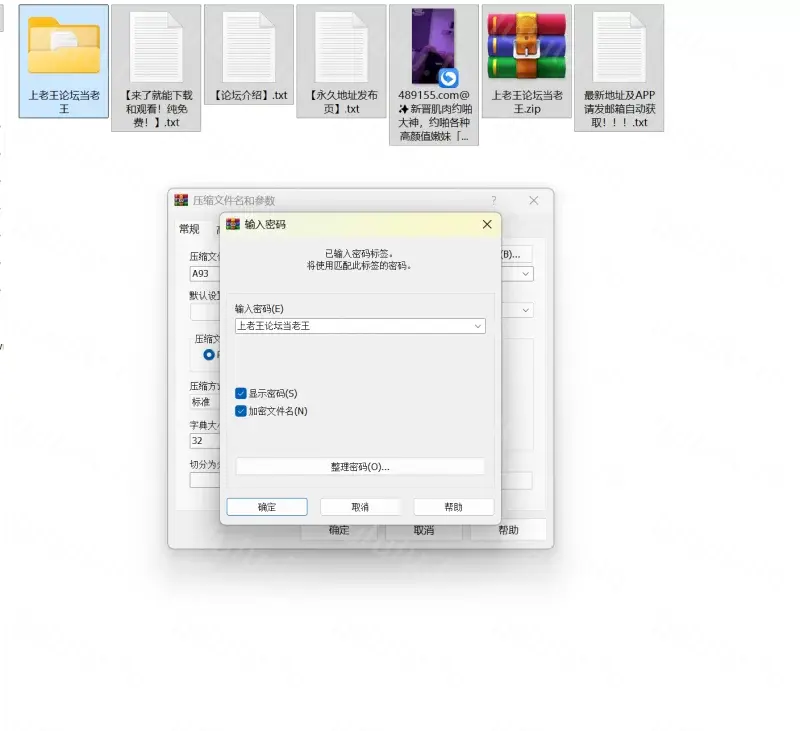Click the 标准 compression method field
This screenshot has height=731, width=800.
point(205,402)
